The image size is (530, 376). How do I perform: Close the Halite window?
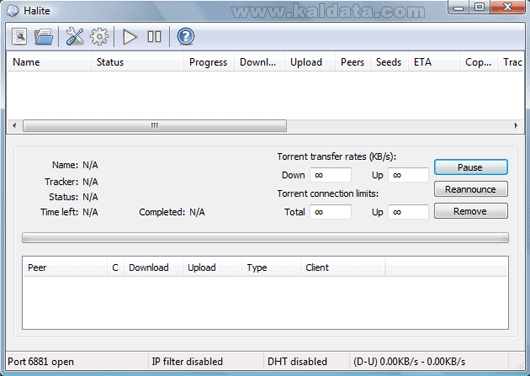coord(508,7)
